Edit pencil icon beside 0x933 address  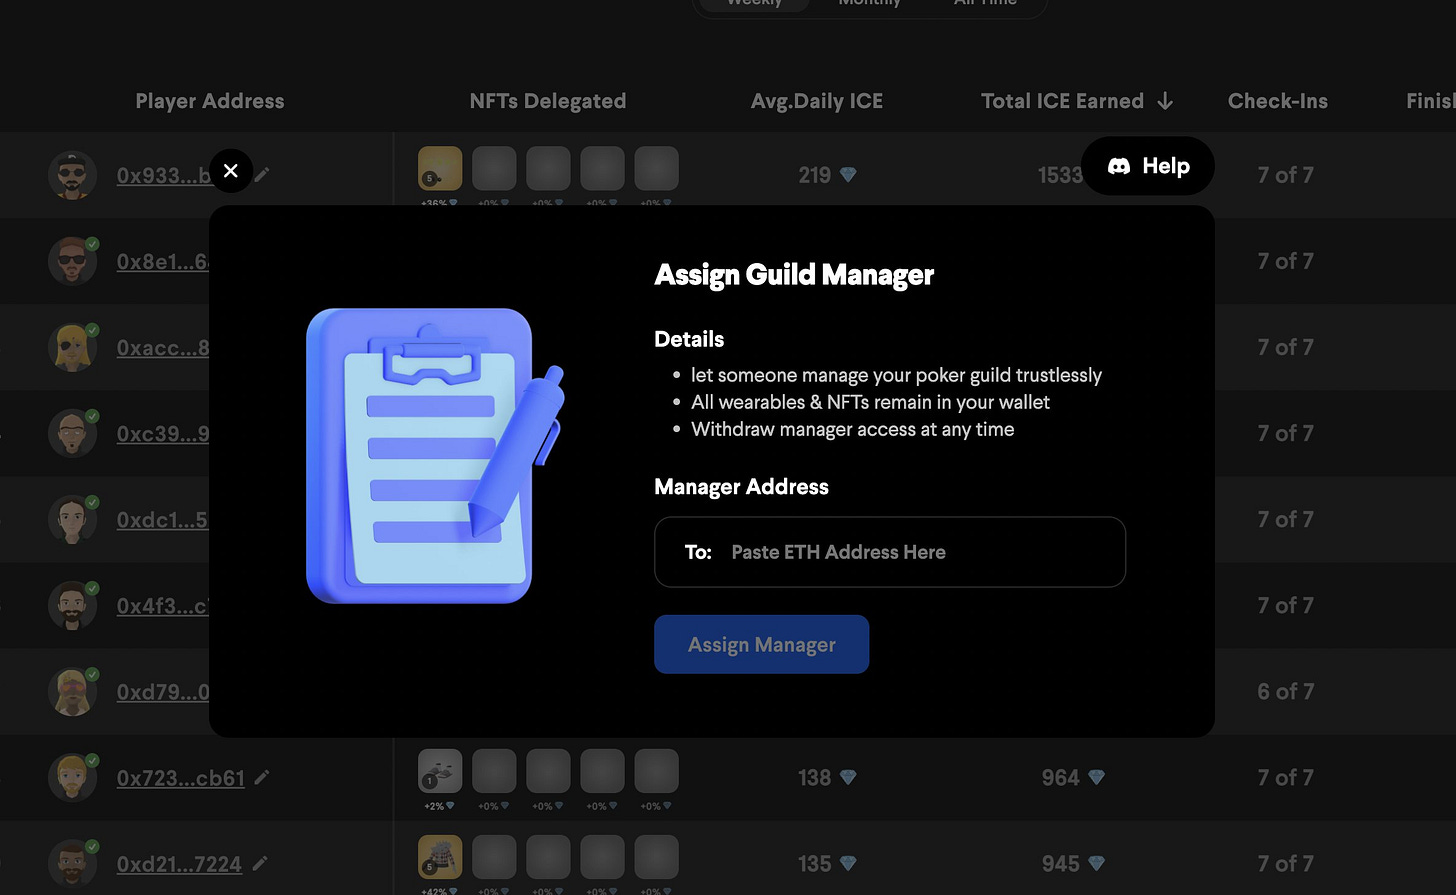[x=262, y=174]
